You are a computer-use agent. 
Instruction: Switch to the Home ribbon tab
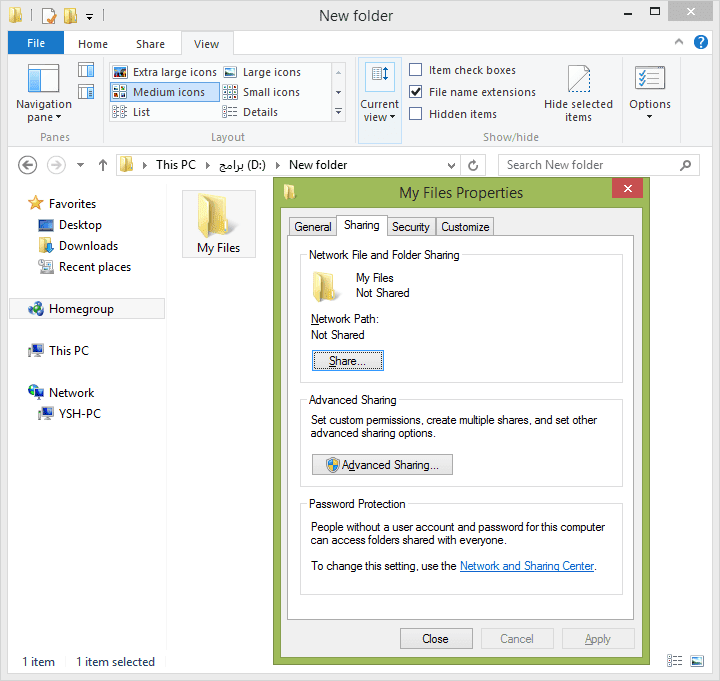93,44
